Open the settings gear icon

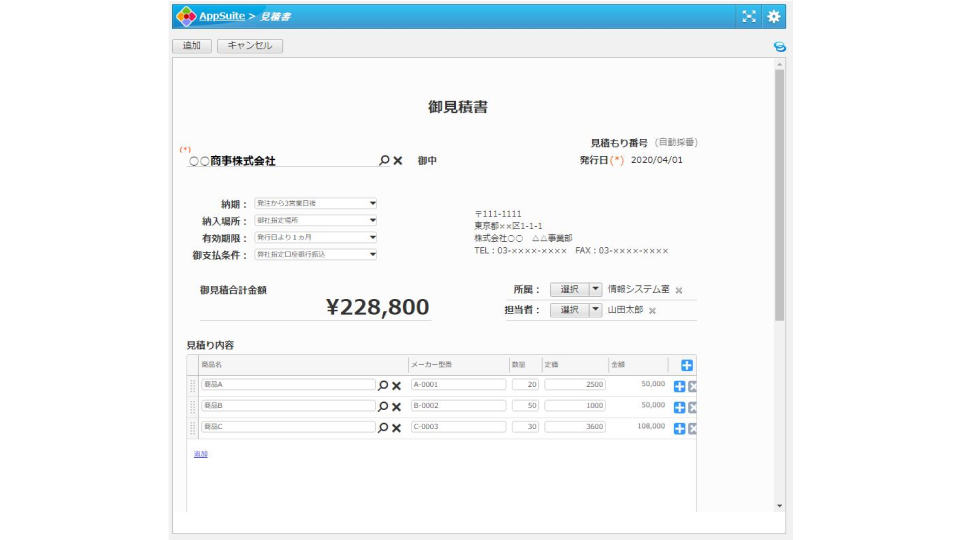pyautogui.click(x=774, y=17)
